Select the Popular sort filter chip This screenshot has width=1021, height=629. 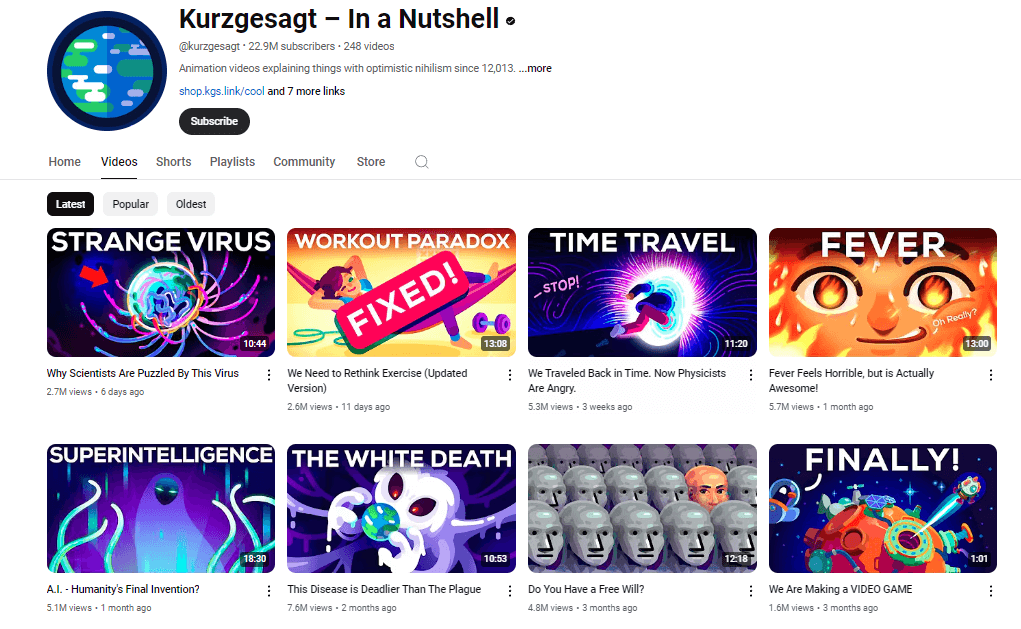pos(130,204)
